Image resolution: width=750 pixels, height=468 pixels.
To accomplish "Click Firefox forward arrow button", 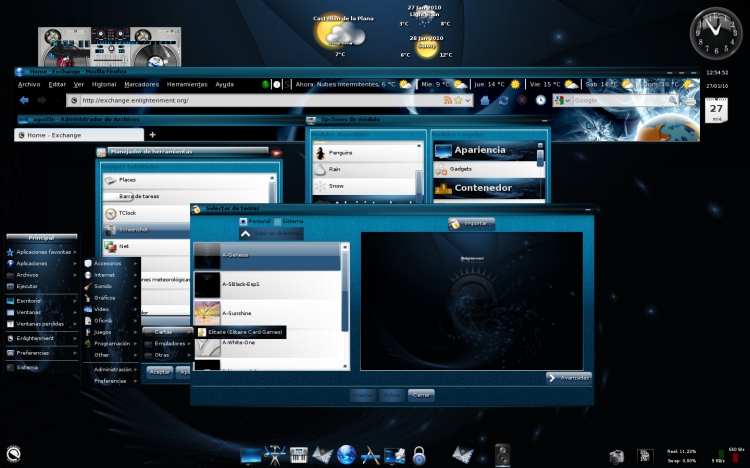I will click(42, 100).
